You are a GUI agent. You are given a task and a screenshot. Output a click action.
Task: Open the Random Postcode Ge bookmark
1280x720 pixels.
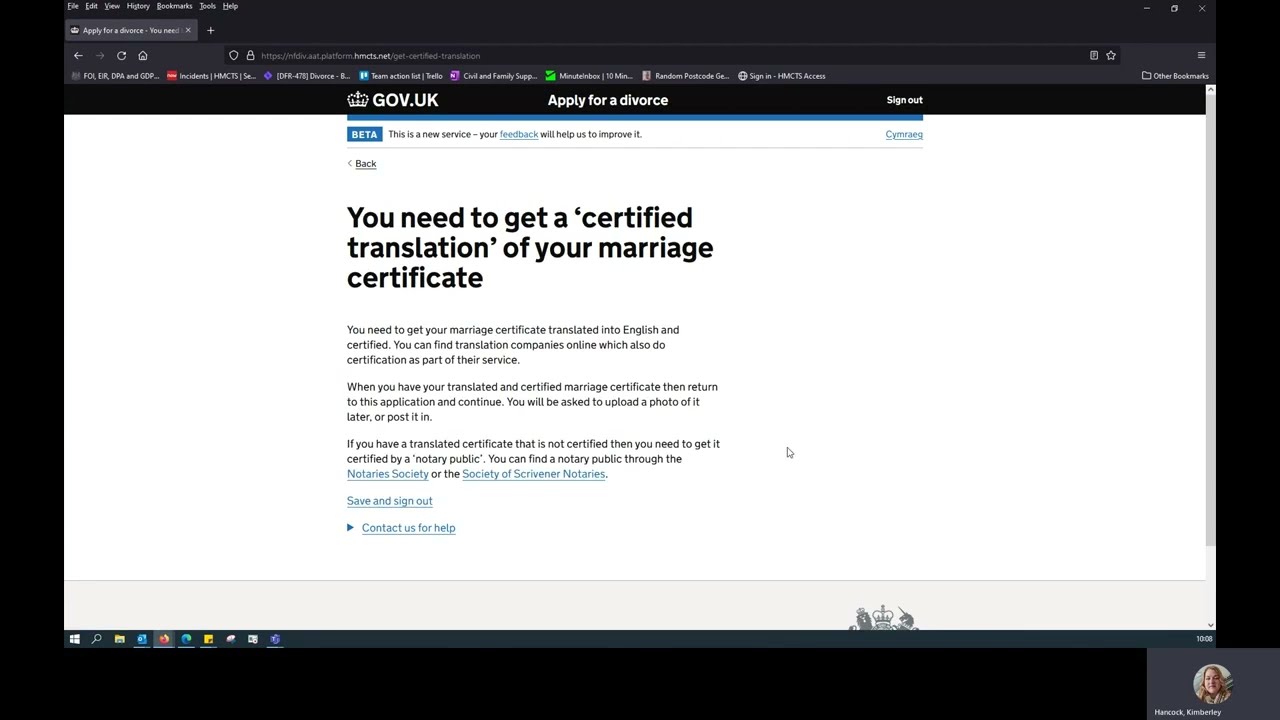tap(686, 76)
